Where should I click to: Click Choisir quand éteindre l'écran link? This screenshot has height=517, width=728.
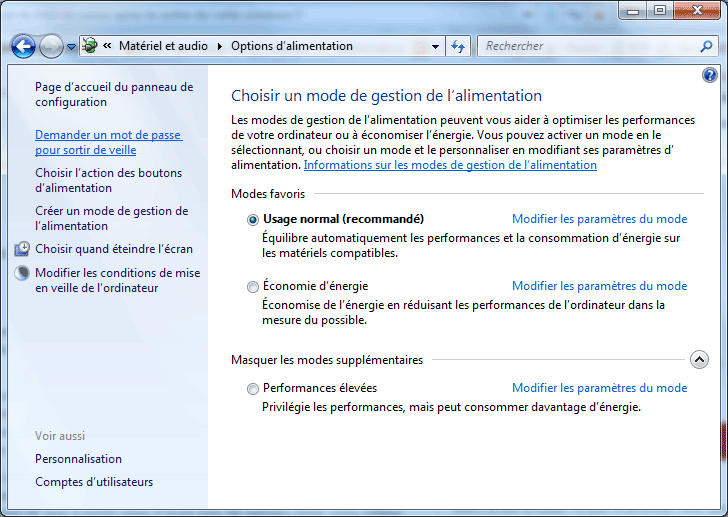tap(114, 249)
